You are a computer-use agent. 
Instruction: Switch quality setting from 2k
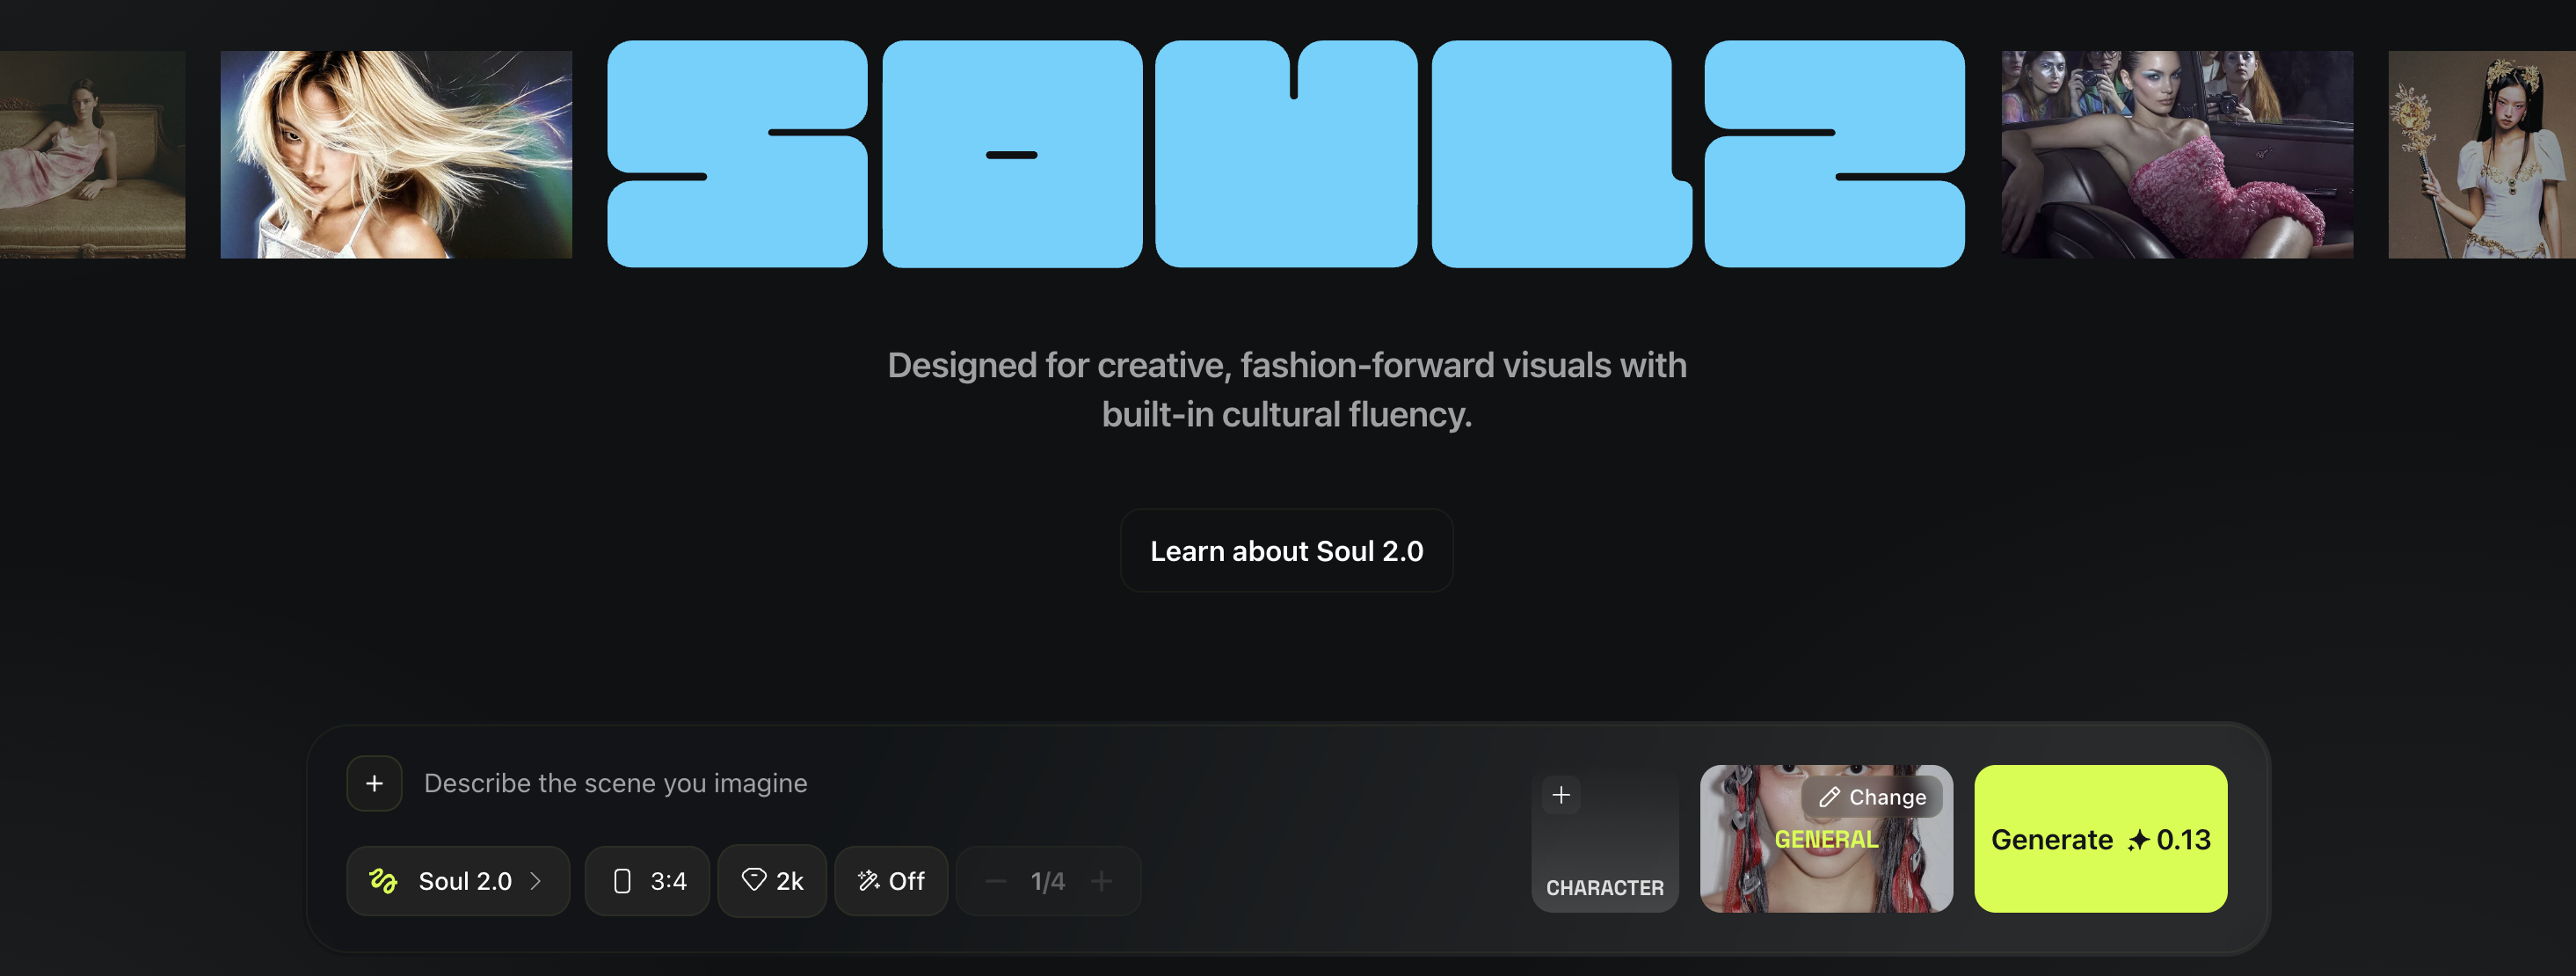point(772,881)
